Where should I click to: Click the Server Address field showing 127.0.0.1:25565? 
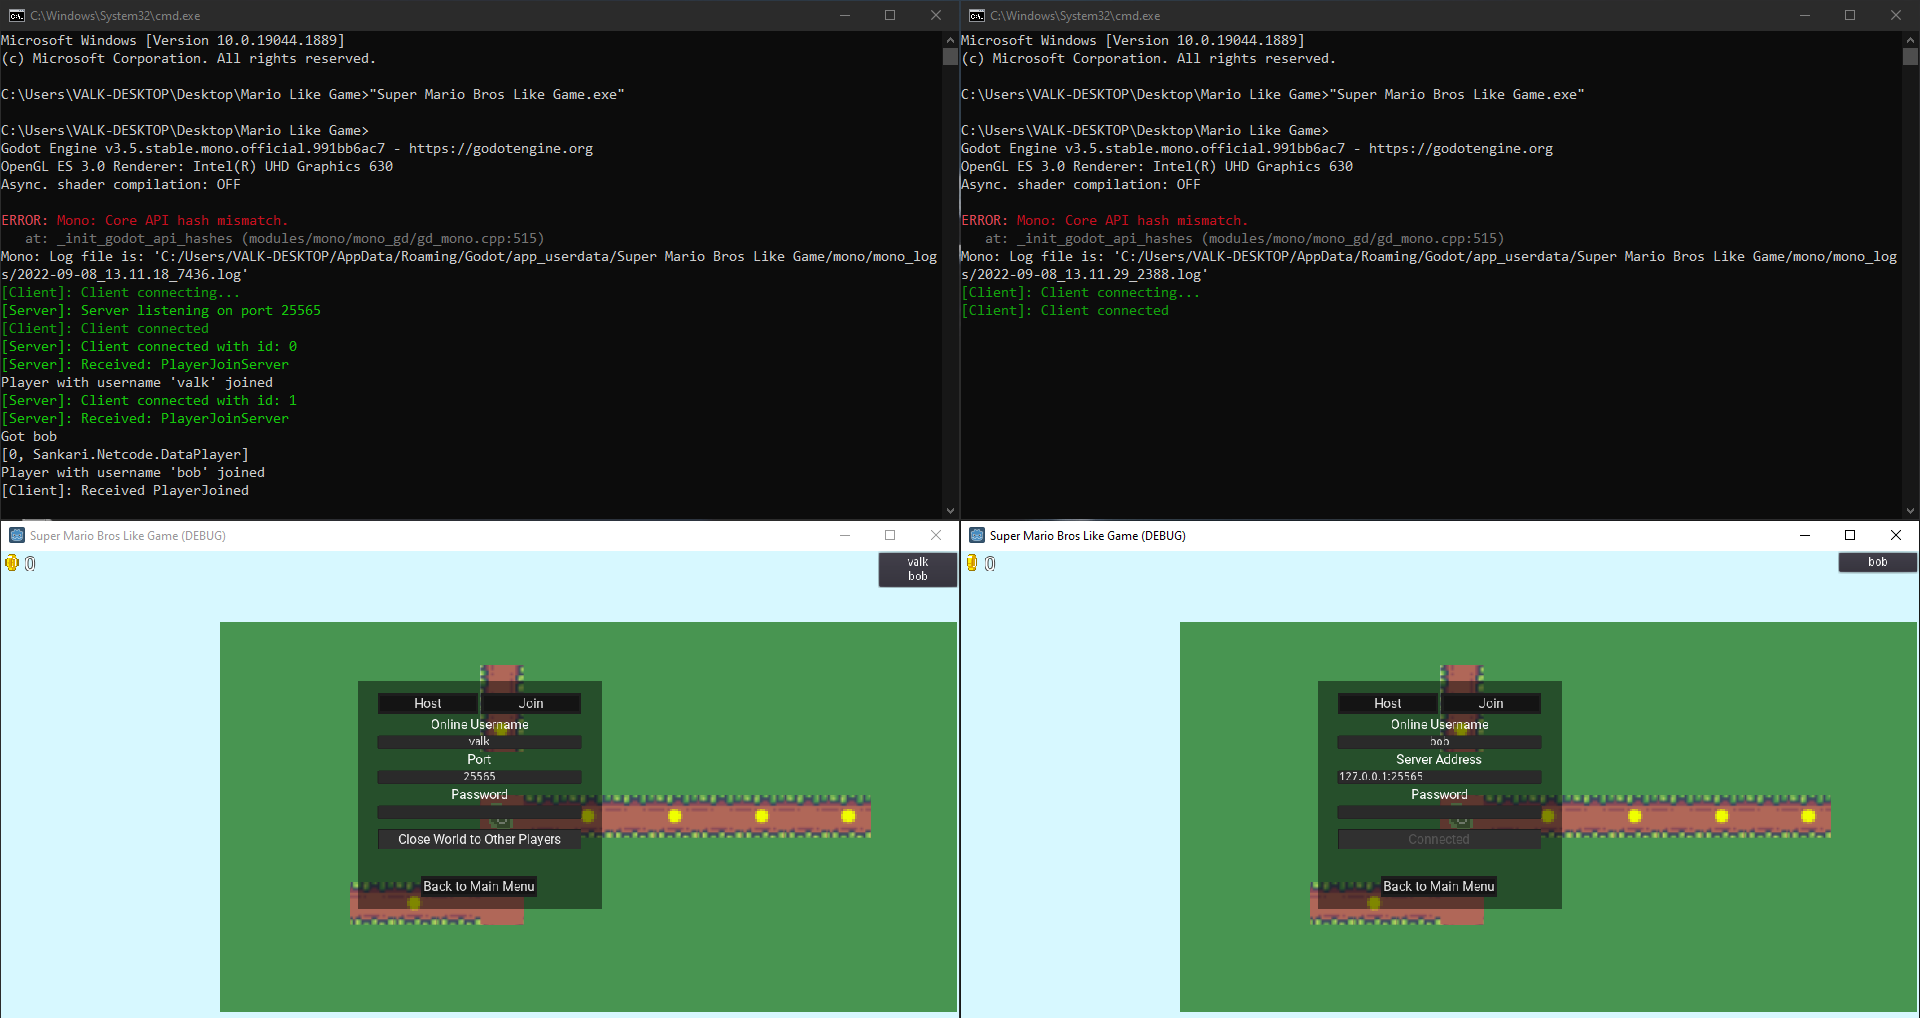tap(1438, 776)
